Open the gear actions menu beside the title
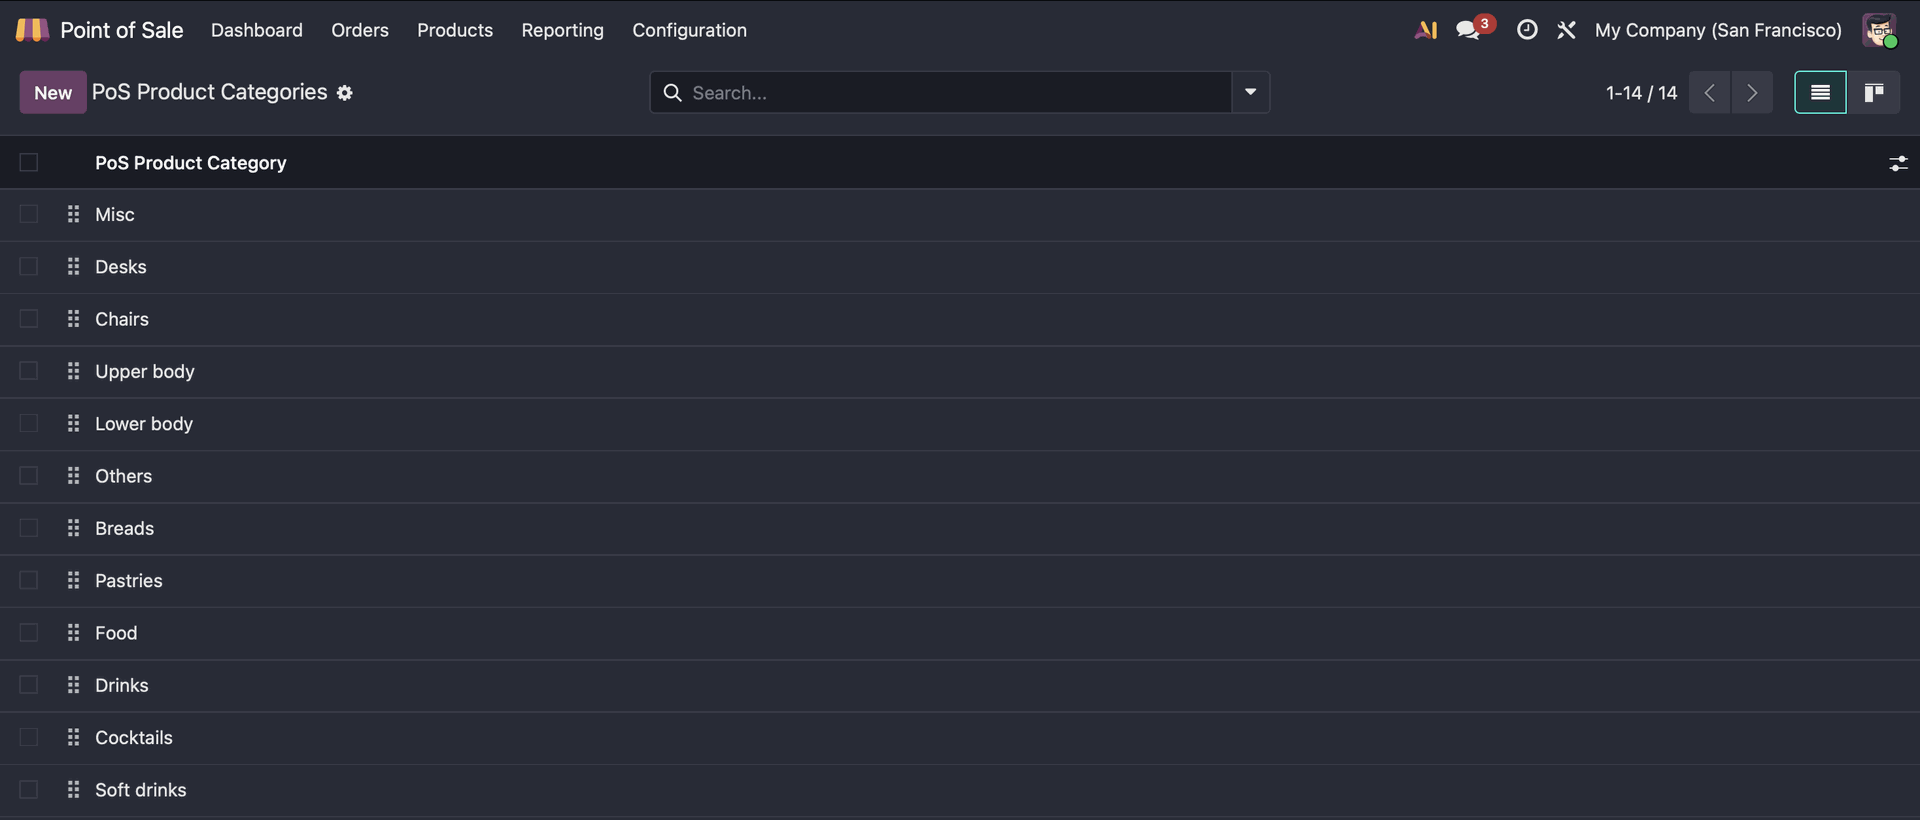The image size is (1920, 820). tap(345, 93)
